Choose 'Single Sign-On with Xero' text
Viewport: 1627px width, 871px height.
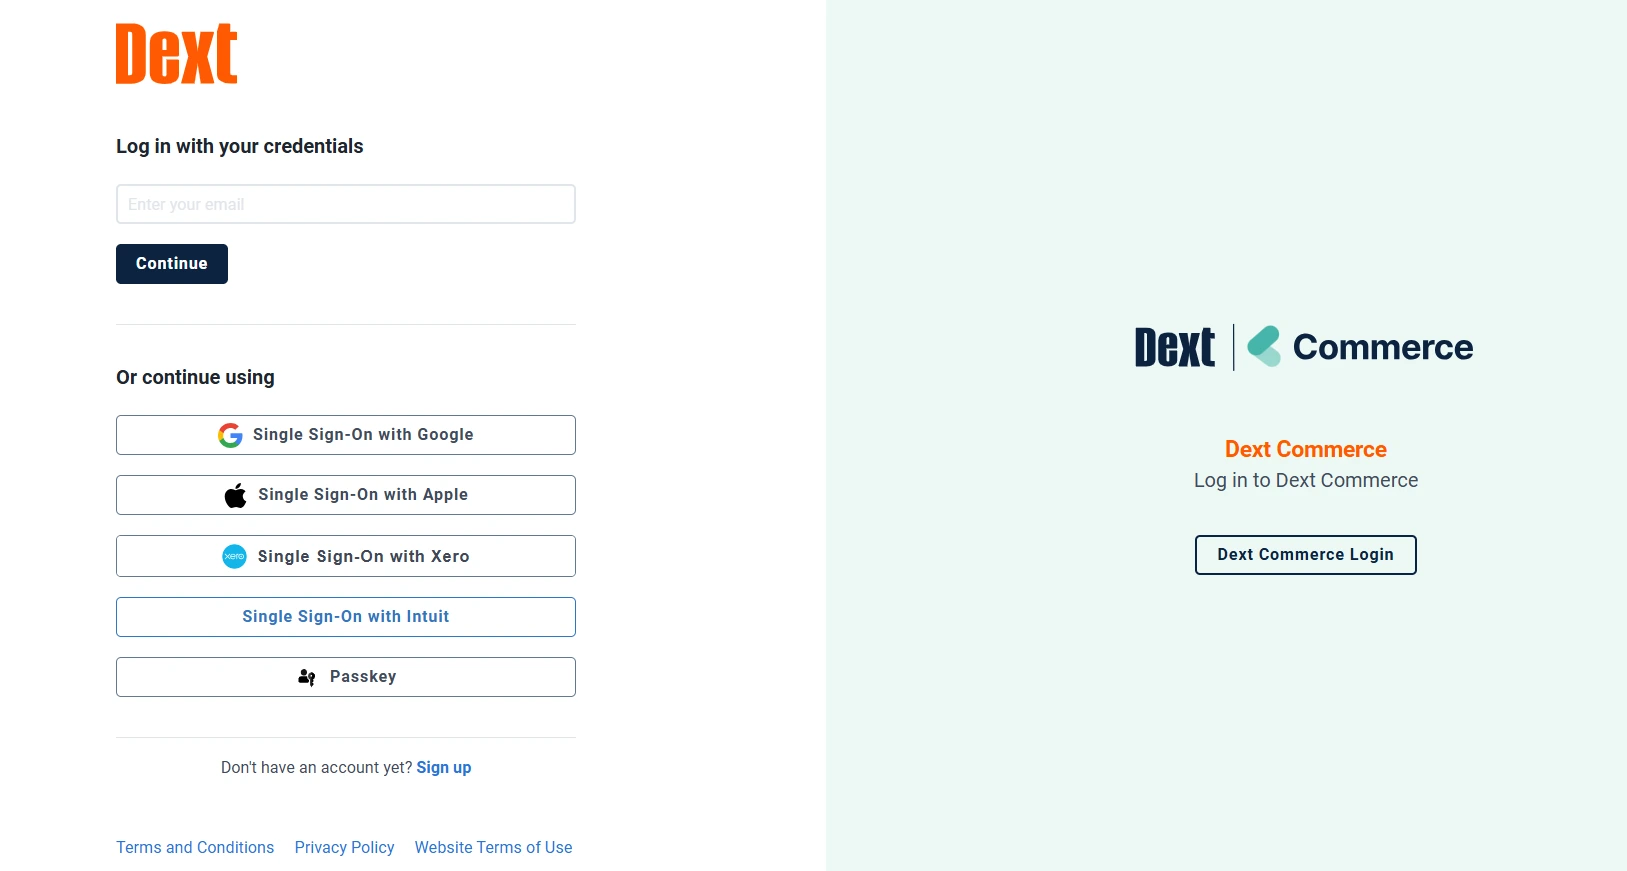pos(363,557)
